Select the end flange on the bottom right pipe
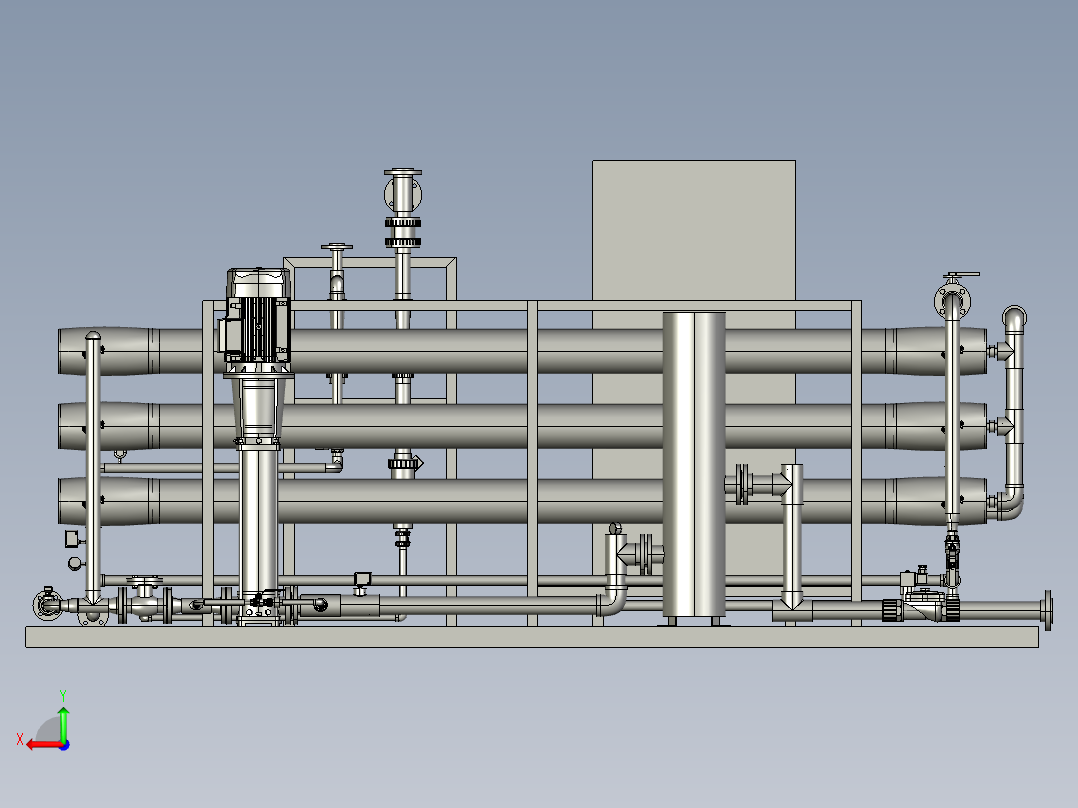Screen dimensions: 1078x808 point(1048,610)
